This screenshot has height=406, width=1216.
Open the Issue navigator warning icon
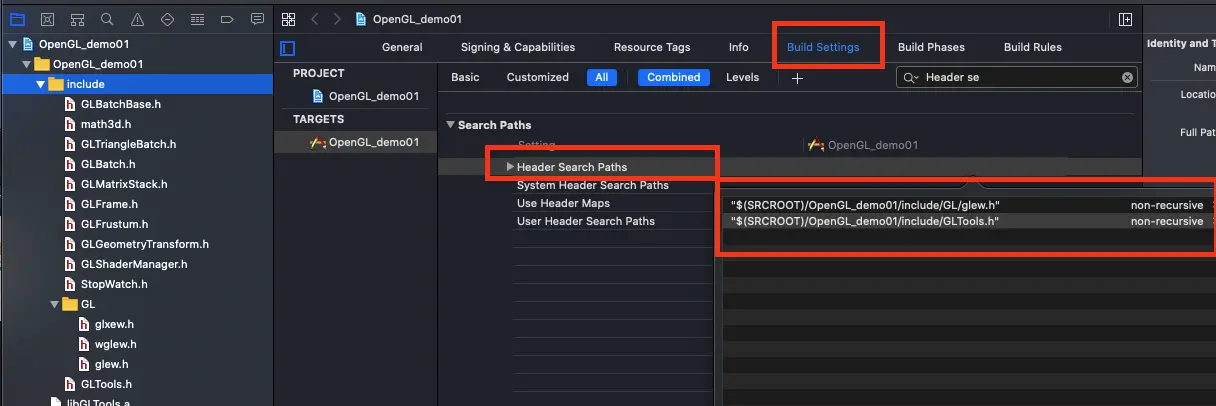tap(137, 19)
